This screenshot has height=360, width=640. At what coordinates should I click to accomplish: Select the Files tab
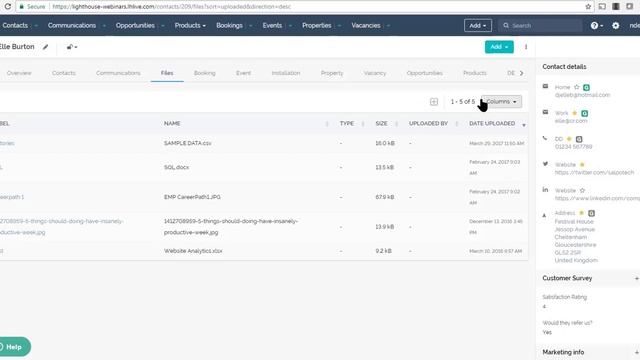click(x=167, y=73)
